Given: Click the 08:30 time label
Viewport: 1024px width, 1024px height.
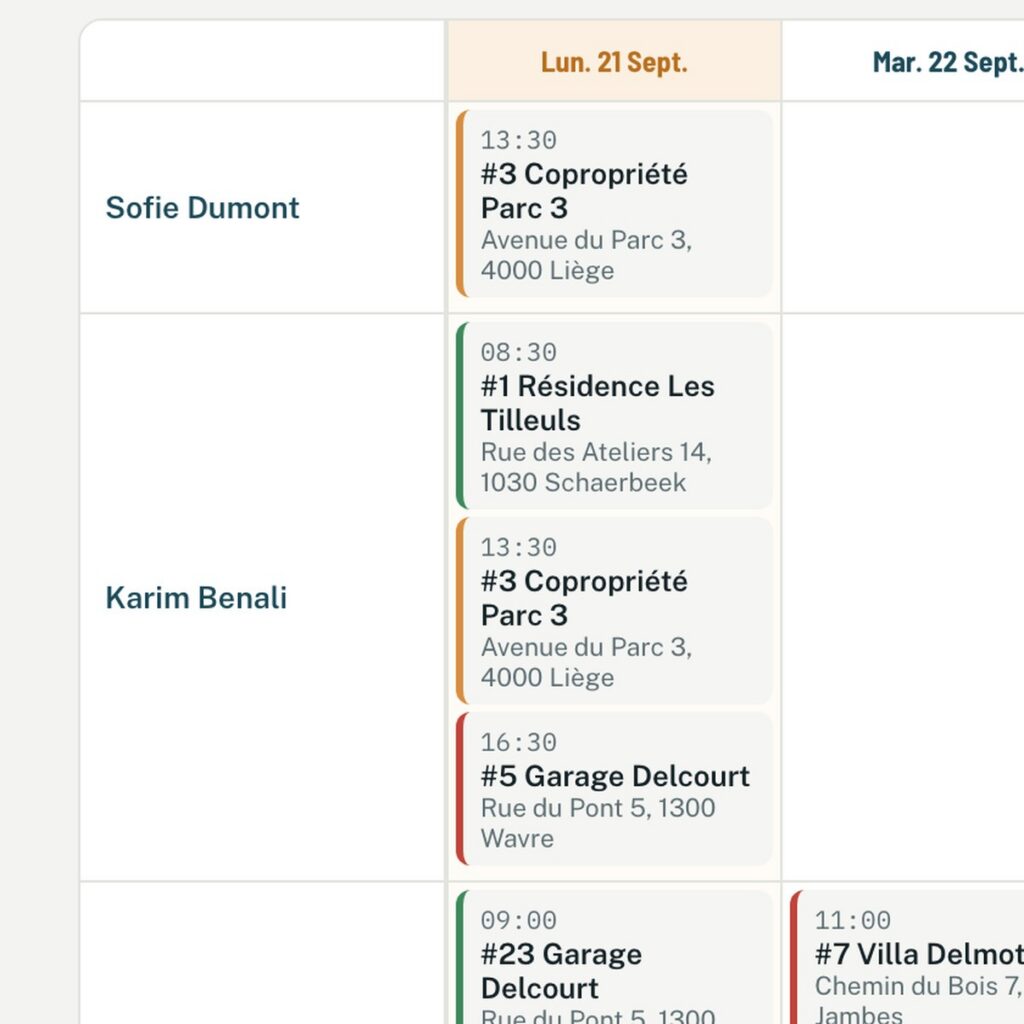Looking at the screenshot, I should pyautogui.click(x=519, y=352).
